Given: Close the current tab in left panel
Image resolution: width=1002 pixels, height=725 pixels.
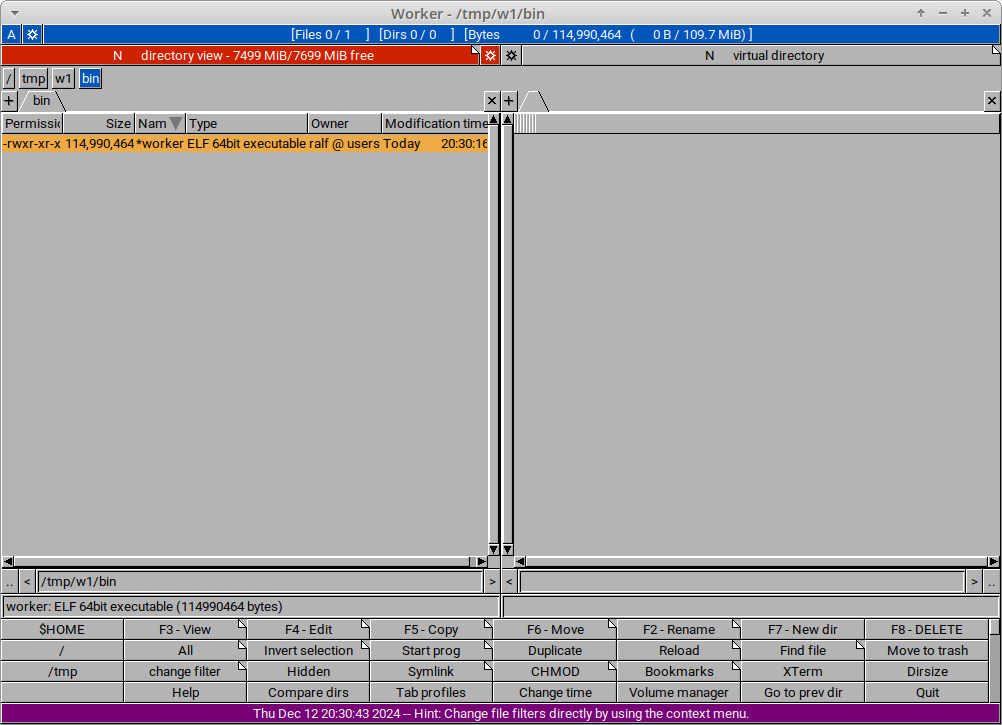Looking at the screenshot, I should [492, 101].
